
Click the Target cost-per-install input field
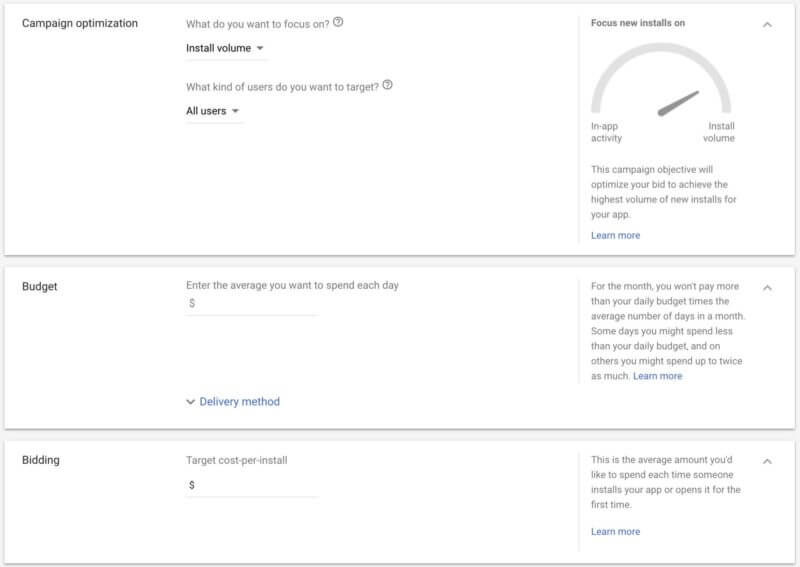252,485
